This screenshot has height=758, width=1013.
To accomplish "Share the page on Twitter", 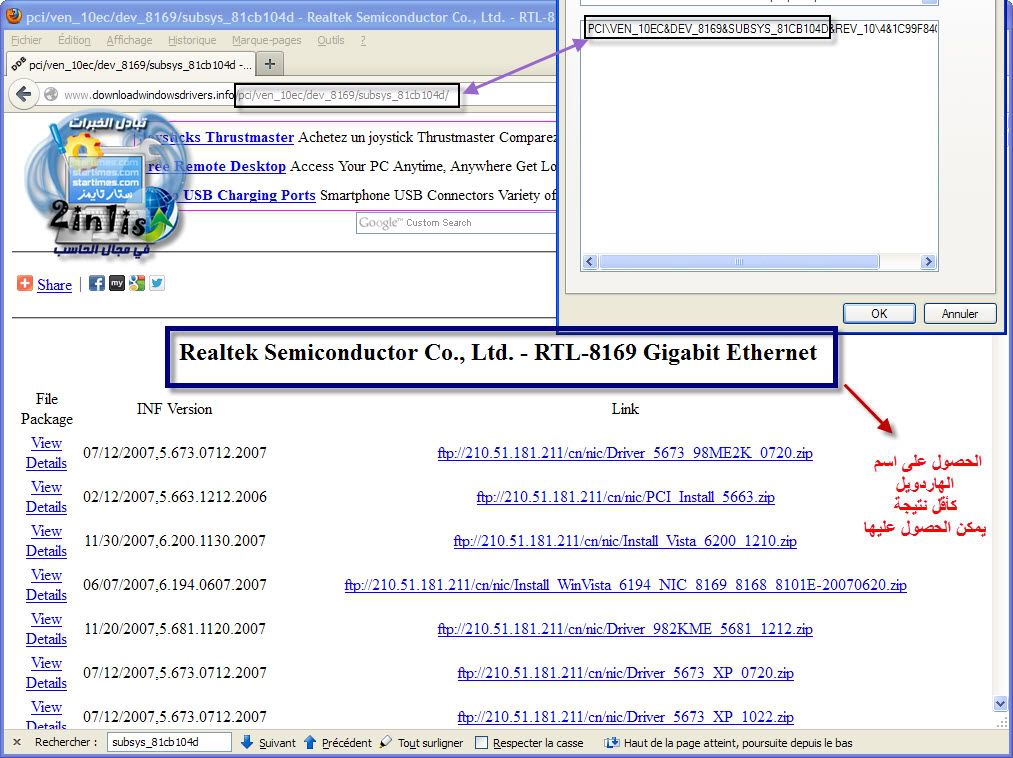I will pos(157,283).
